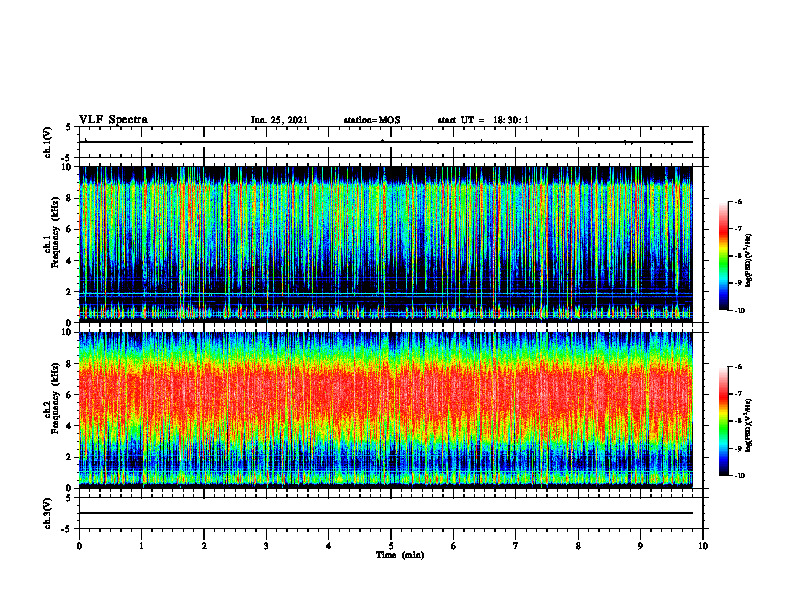Image resolution: width=792 pixels, height=612 pixels.
Task: Click time axis tick label "0"
Action: coord(79,546)
